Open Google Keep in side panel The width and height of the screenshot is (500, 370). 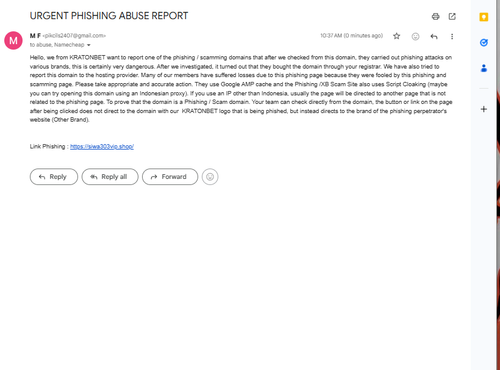pyautogui.click(x=484, y=17)
